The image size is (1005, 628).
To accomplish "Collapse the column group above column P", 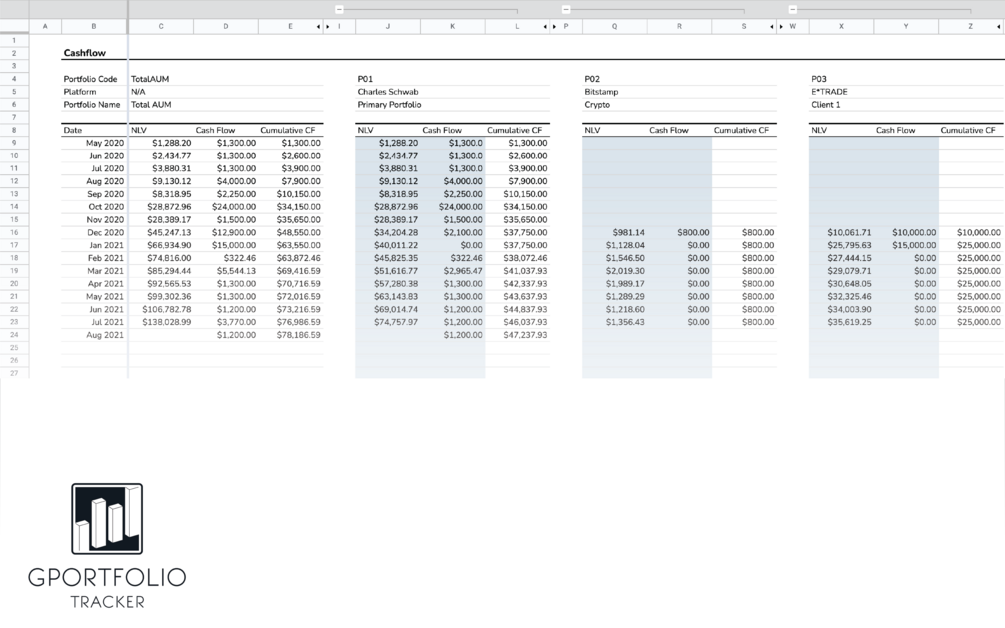I will click(x=566, y=9).
